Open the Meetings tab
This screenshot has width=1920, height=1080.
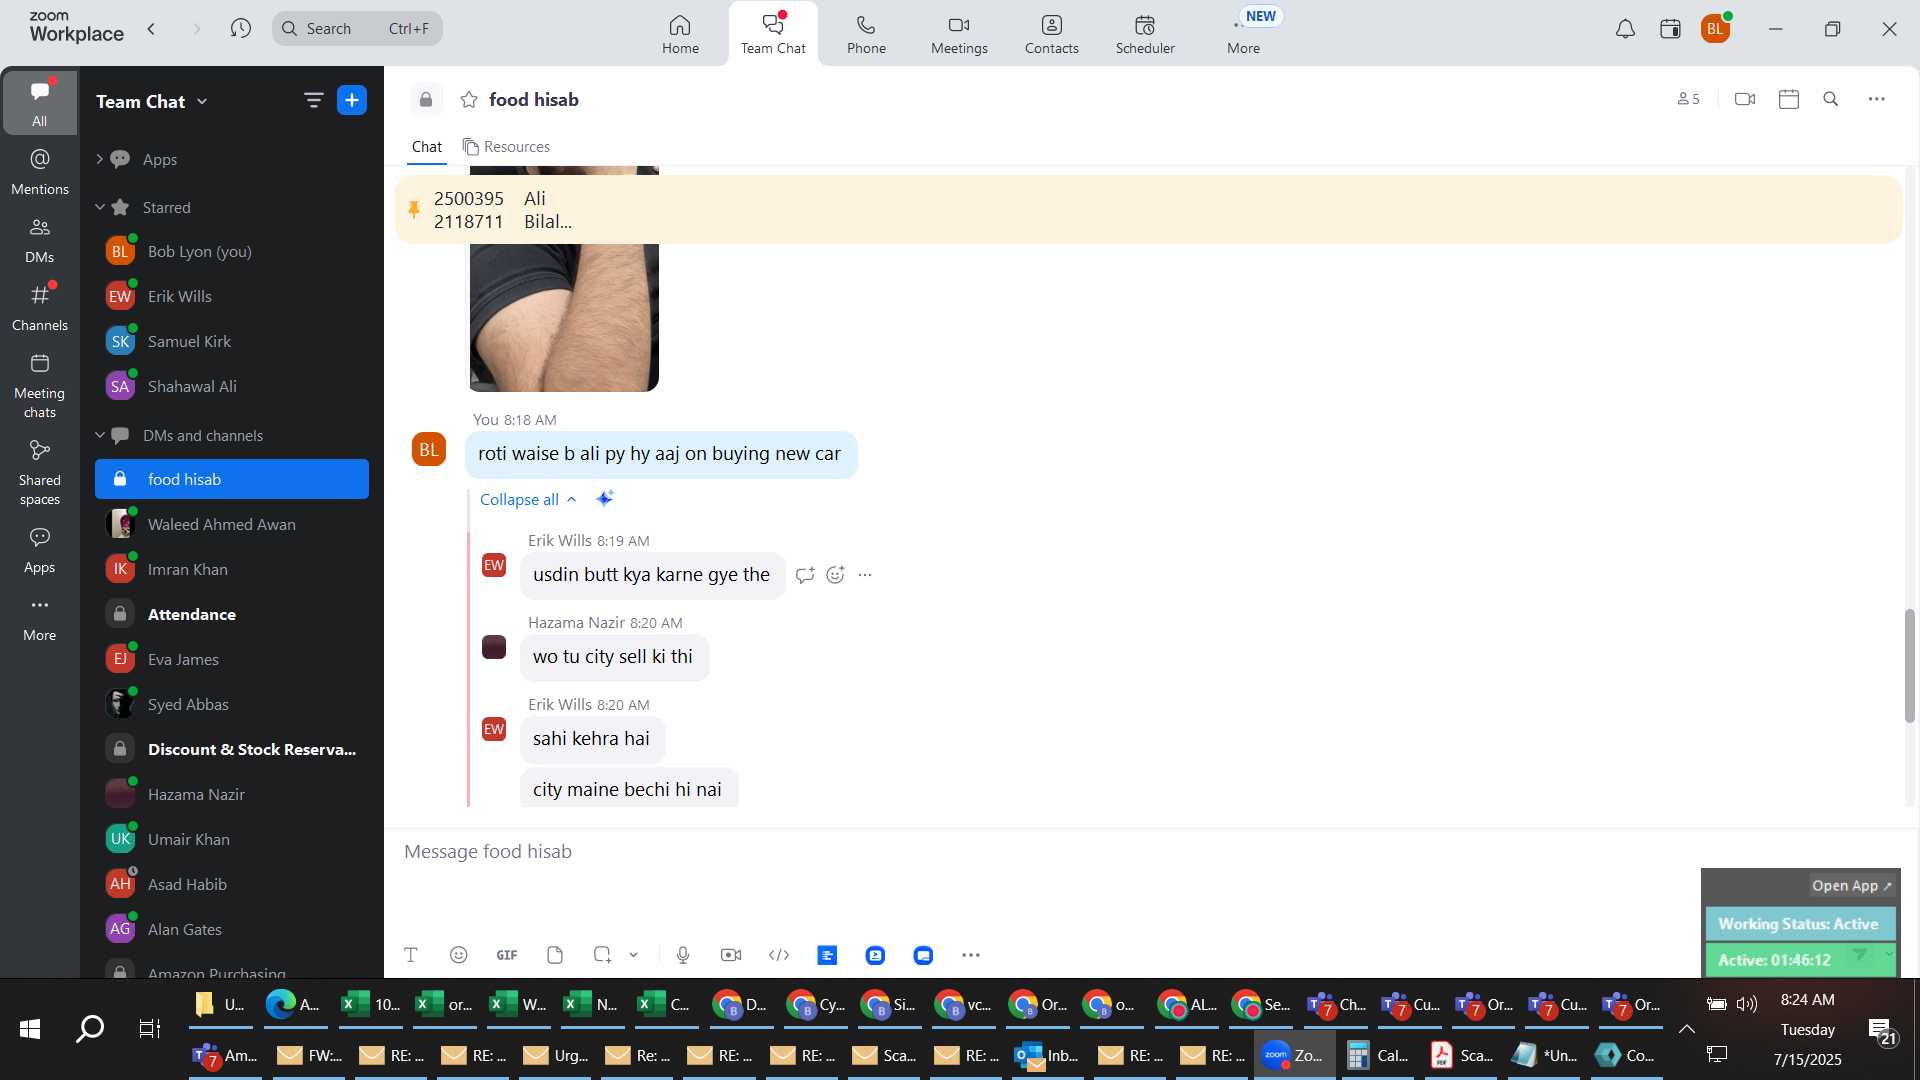(x=959, y=34)
